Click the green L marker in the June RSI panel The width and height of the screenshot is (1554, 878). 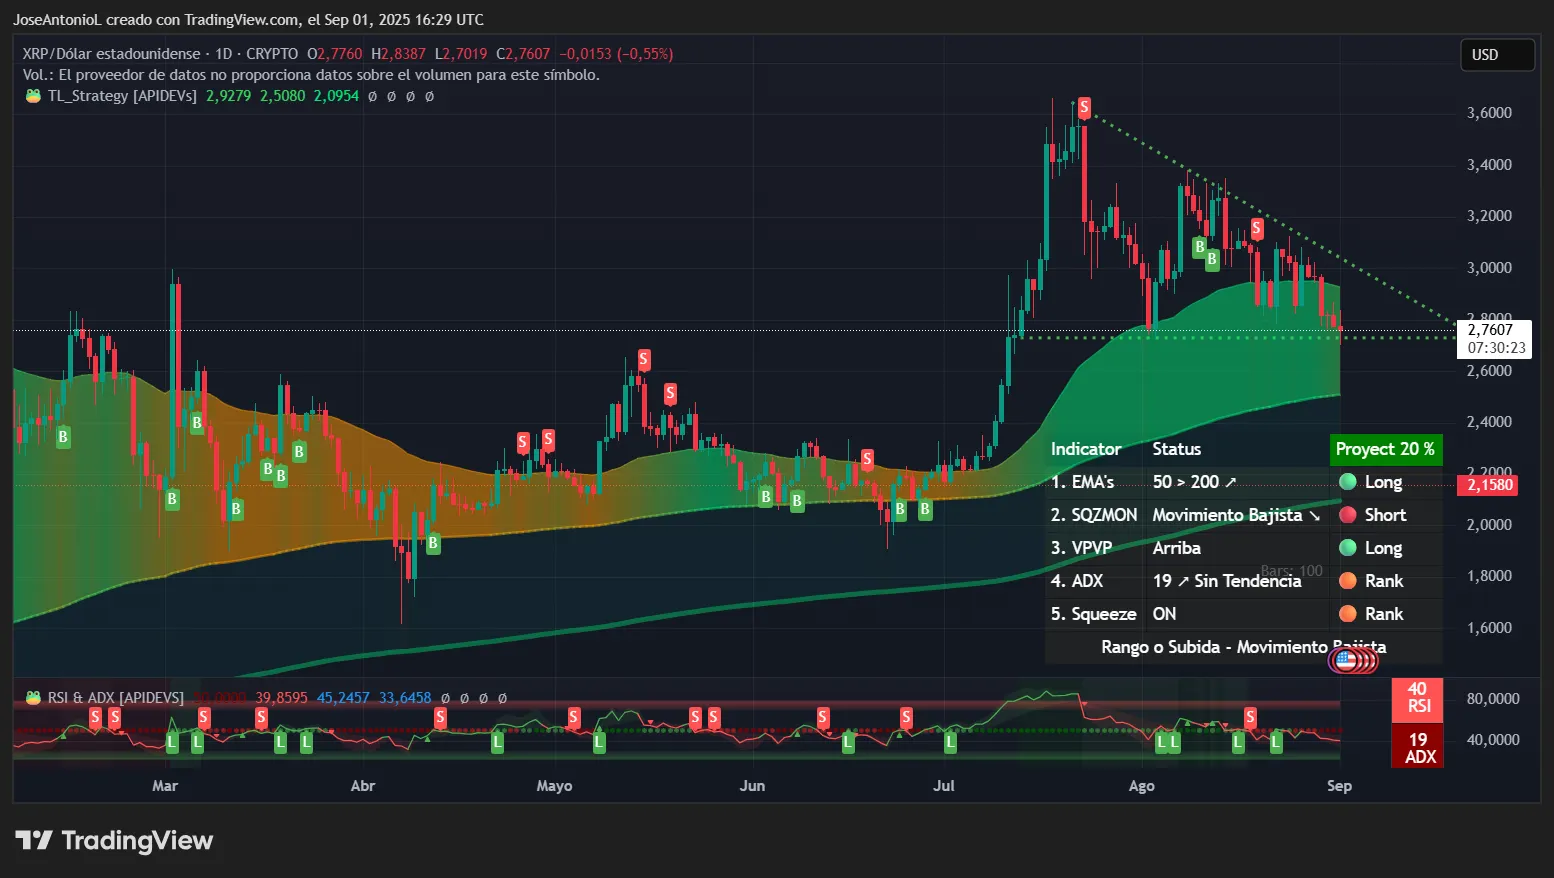click(849, 743)
